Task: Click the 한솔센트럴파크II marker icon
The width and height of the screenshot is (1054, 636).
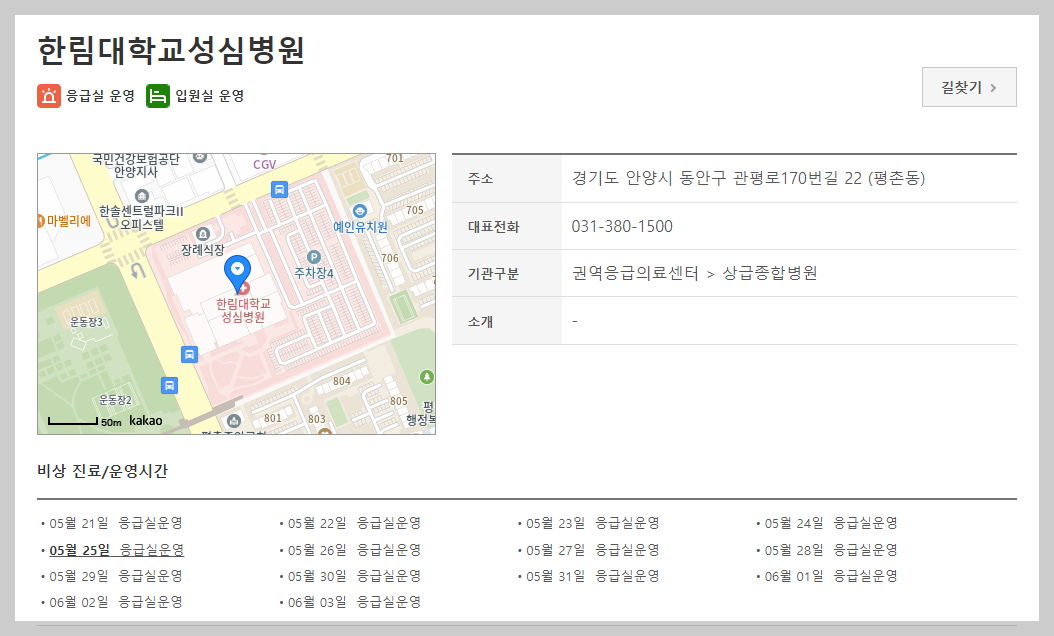Action: coord(142,196)
